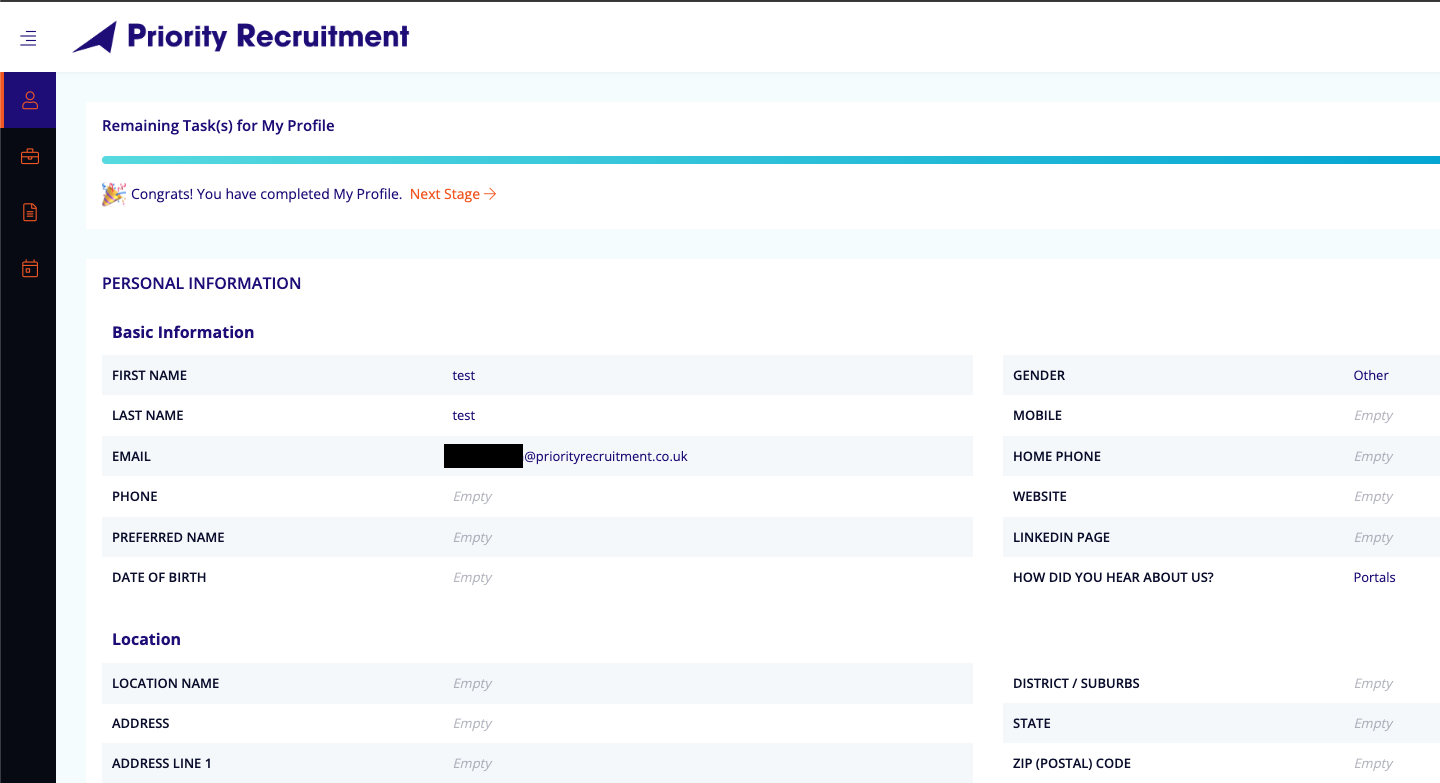This screenshot has width=1440, height=783.
Task: Change How Did You Hear value Portals
Action: pyautogui.click(x=1374, y=577)
